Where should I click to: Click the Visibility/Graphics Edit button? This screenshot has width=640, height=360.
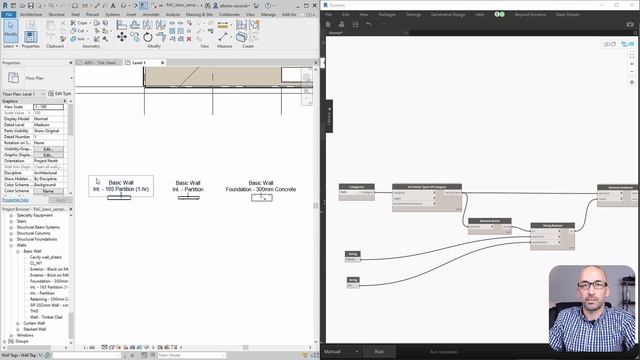(x=48, y=149)
